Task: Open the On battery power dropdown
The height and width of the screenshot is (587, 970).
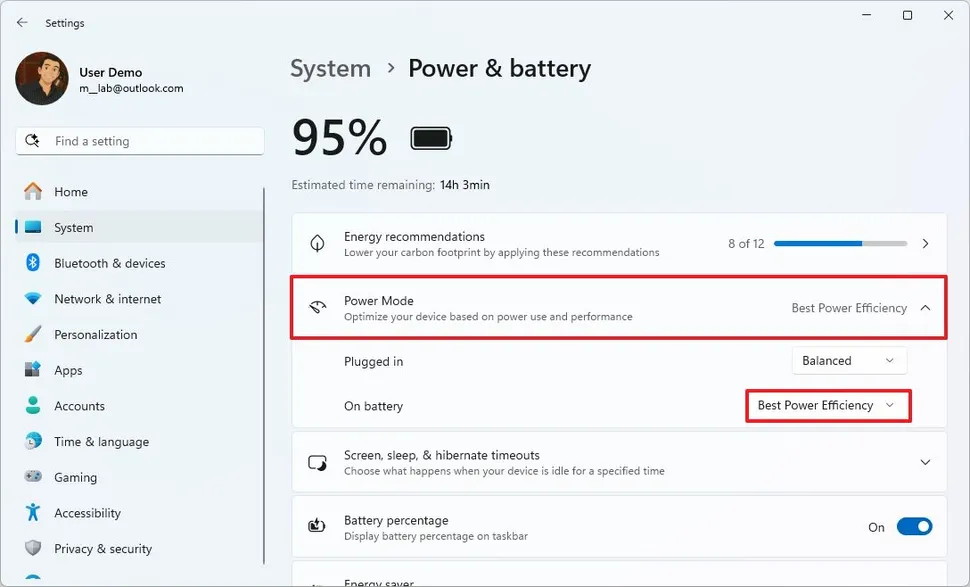Action: click(x=827, y=405)
